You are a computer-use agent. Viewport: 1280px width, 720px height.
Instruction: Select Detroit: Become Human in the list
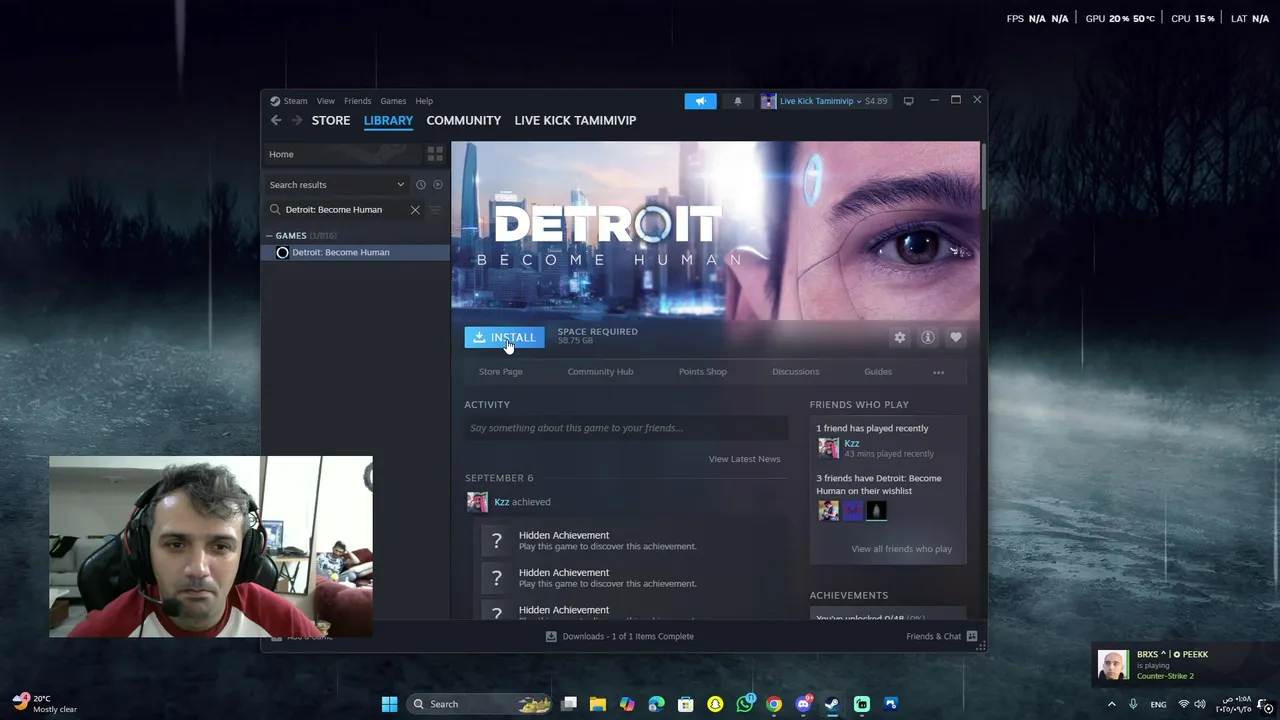pos(356,252)
